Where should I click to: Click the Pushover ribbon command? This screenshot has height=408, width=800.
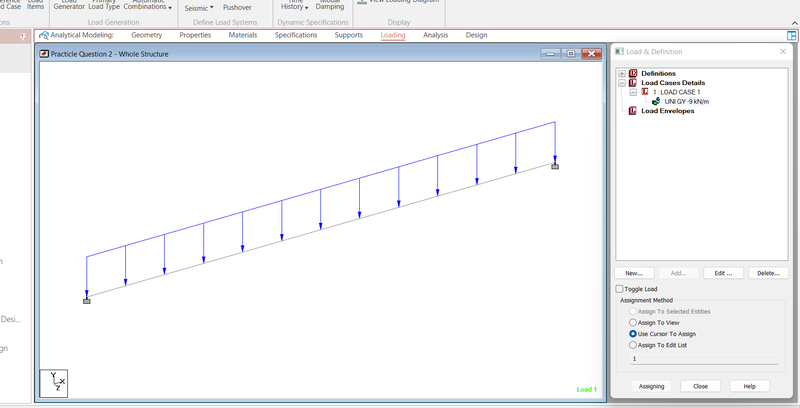237,8
